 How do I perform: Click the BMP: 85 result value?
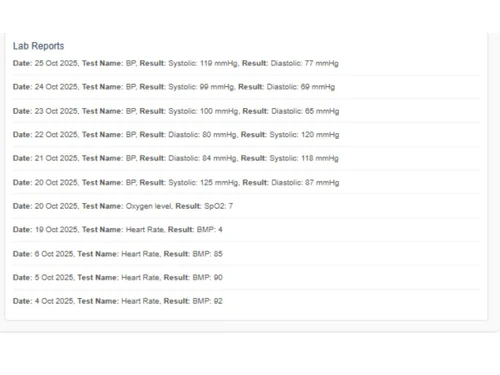[207, 254]
